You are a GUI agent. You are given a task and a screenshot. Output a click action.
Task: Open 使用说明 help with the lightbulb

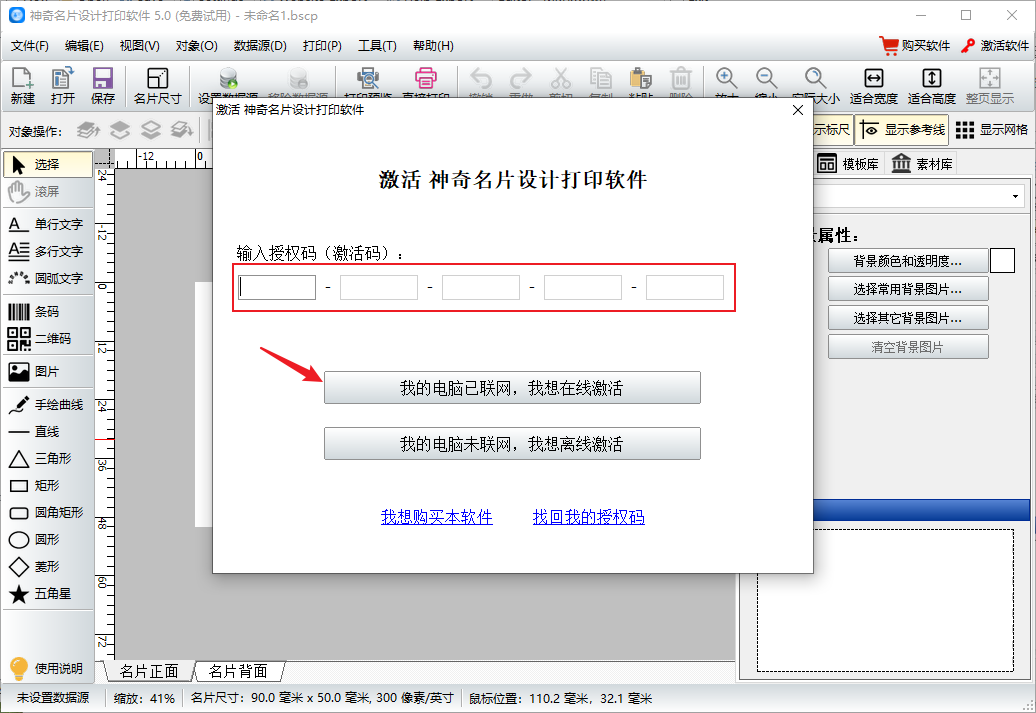[48, 669]
